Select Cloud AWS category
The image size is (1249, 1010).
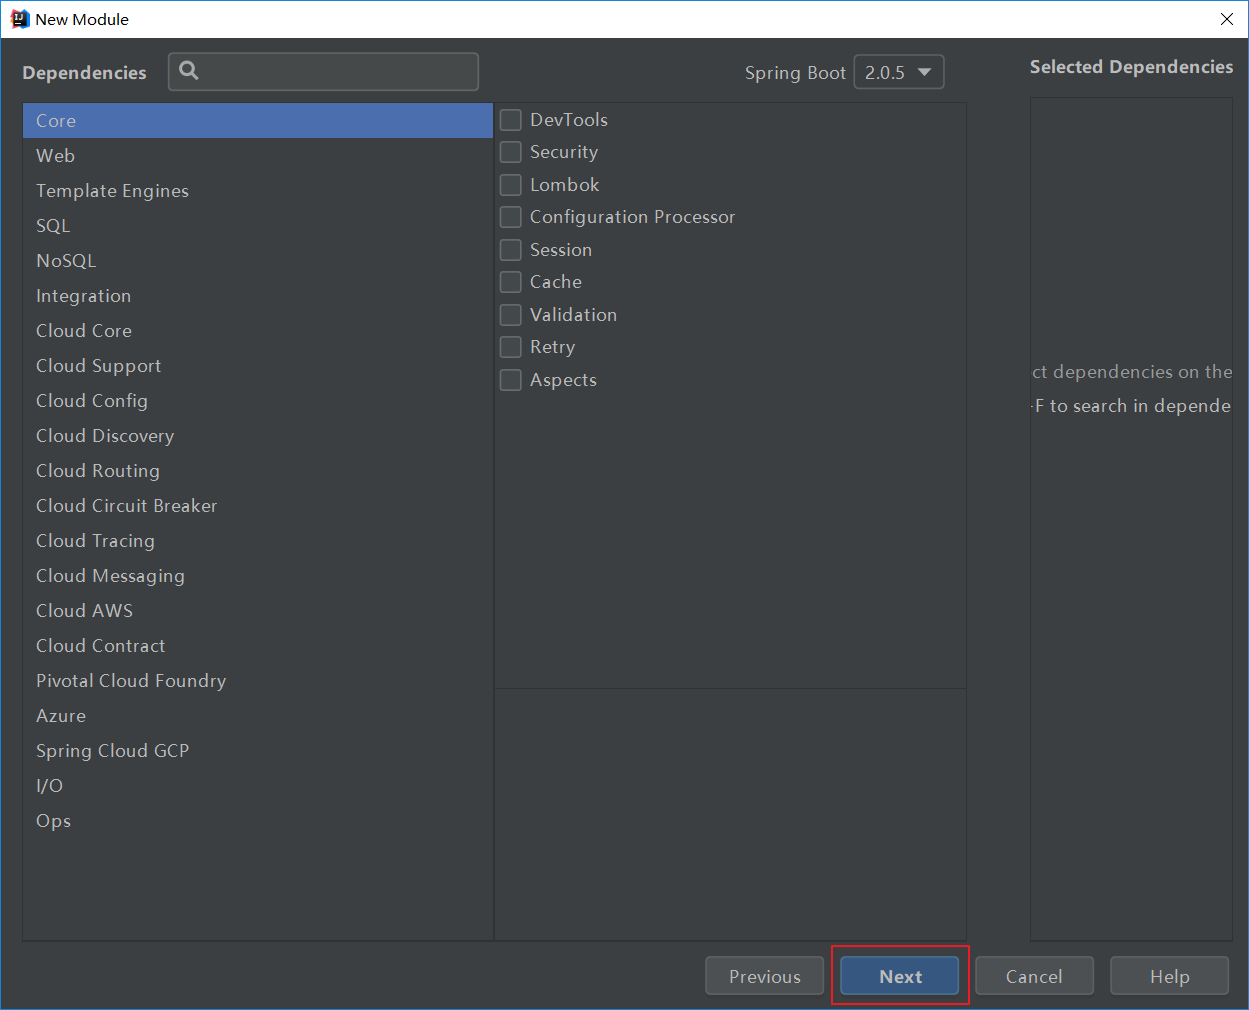click(x=258, y=611)
